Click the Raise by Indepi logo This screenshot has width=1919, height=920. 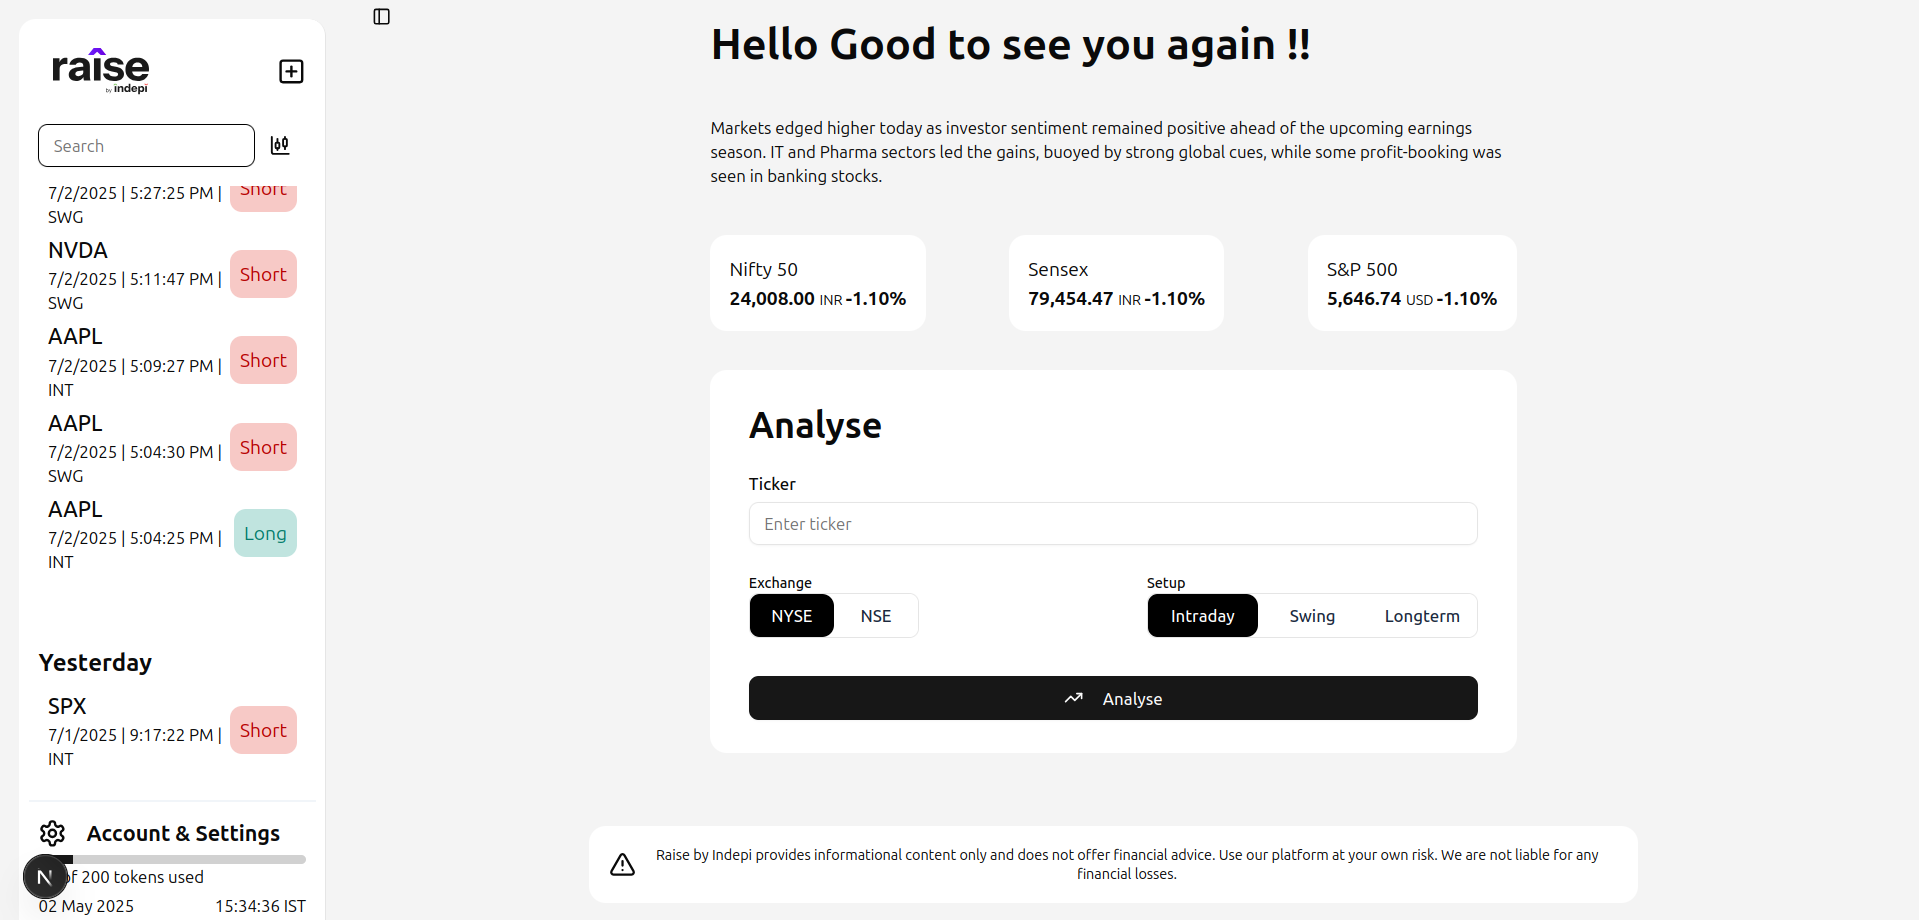click(x=100, y=70)
